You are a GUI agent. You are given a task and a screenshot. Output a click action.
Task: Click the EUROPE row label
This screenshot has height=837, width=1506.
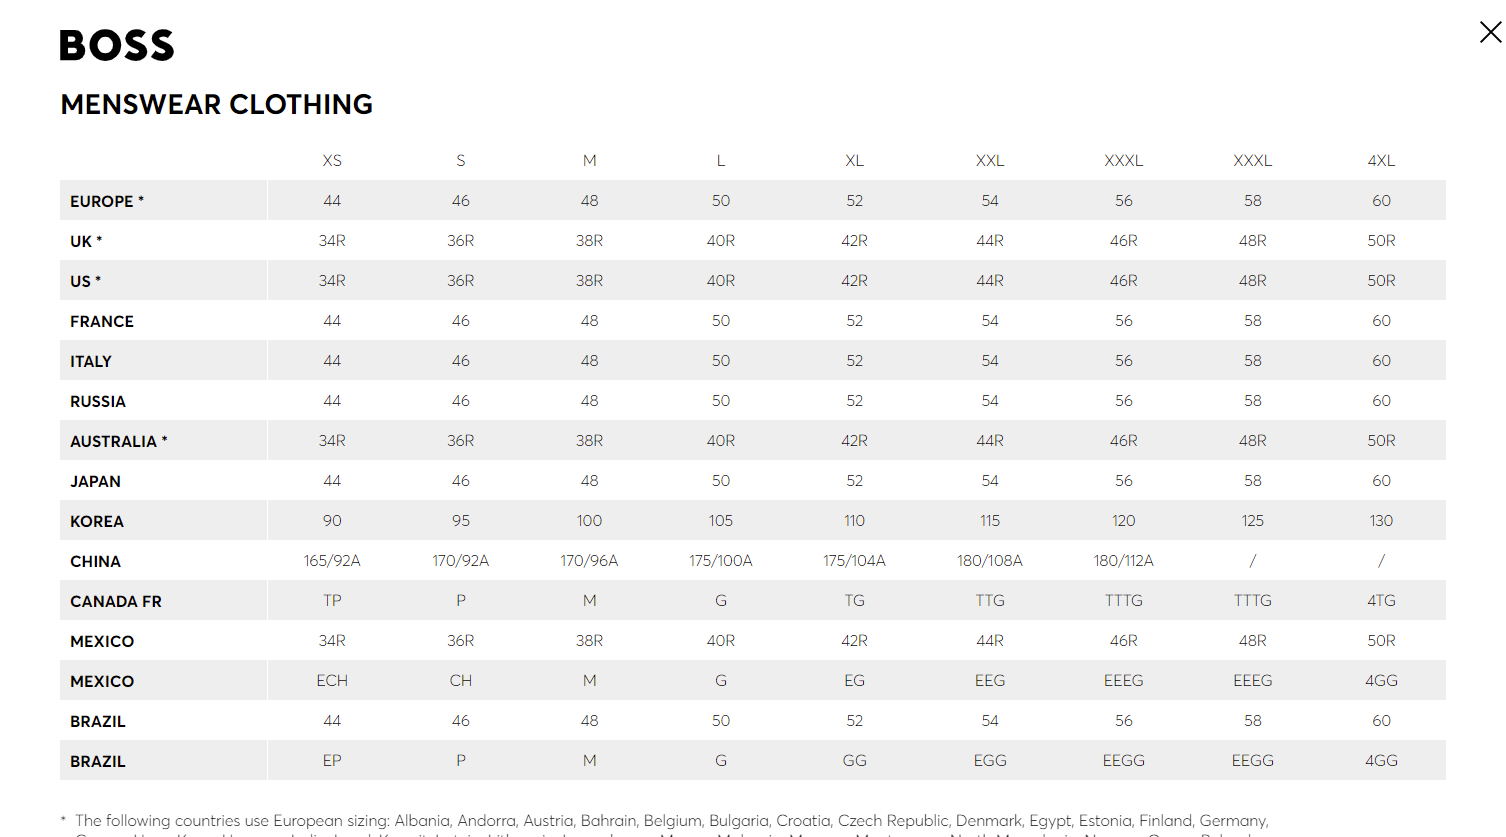pos(105,200)
